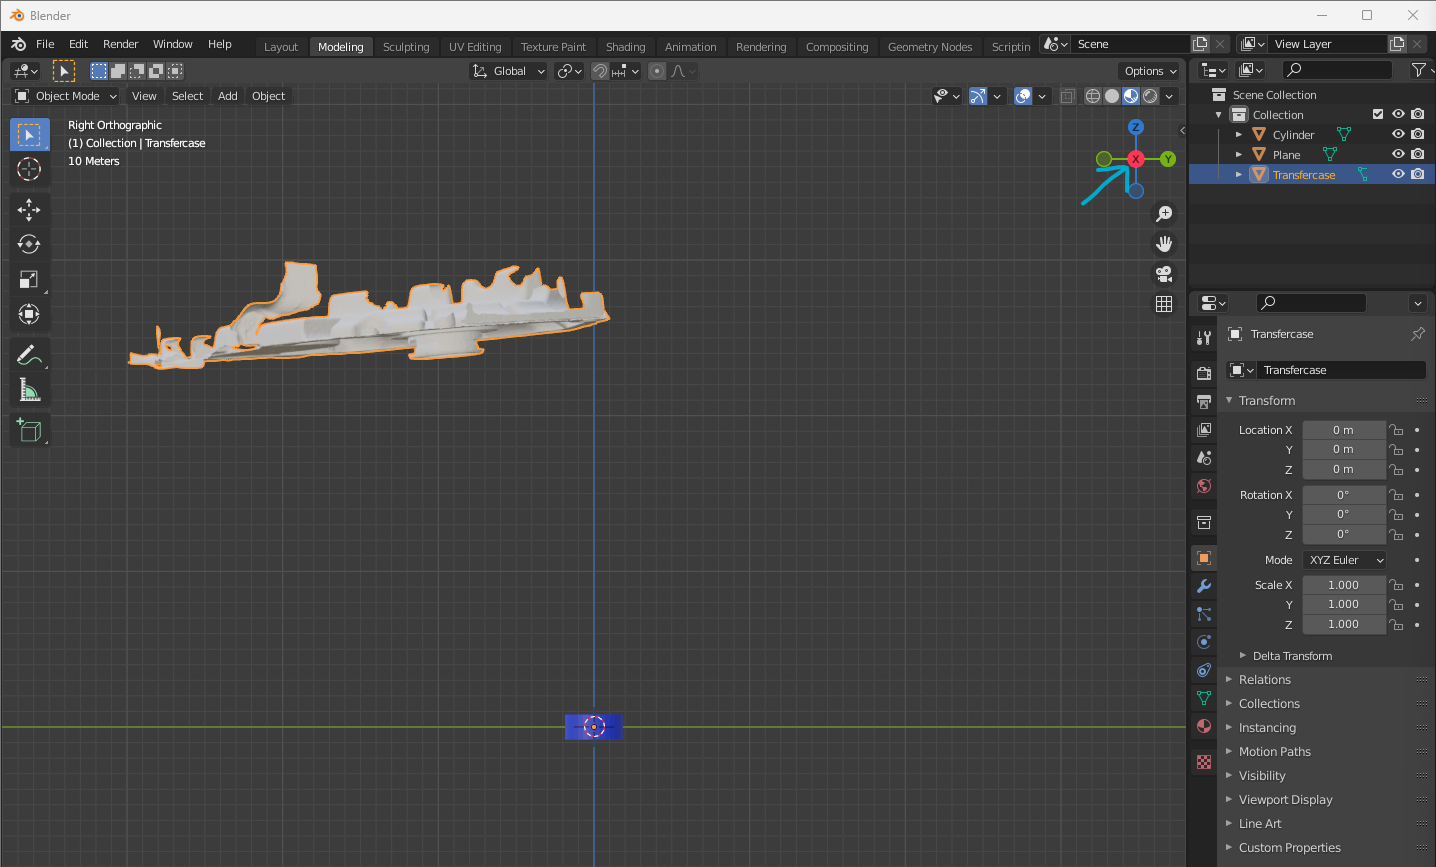Select the Move tool in toolbar
The height and width of the screenshot is (867, 1436).
[x=29, y=209]
